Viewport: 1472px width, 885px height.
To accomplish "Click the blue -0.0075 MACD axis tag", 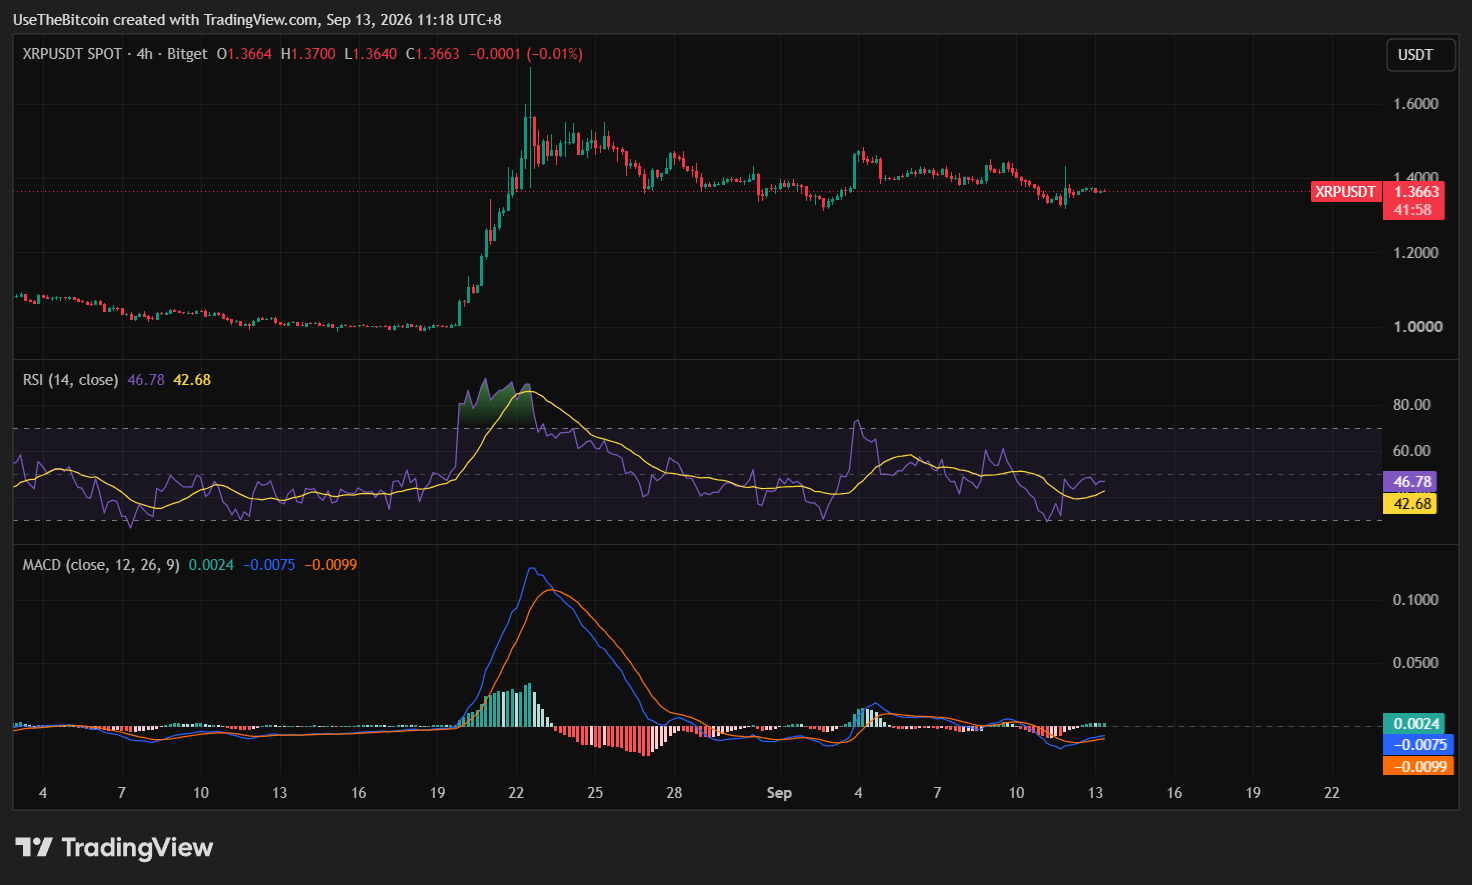I will tap(1417, 745).
